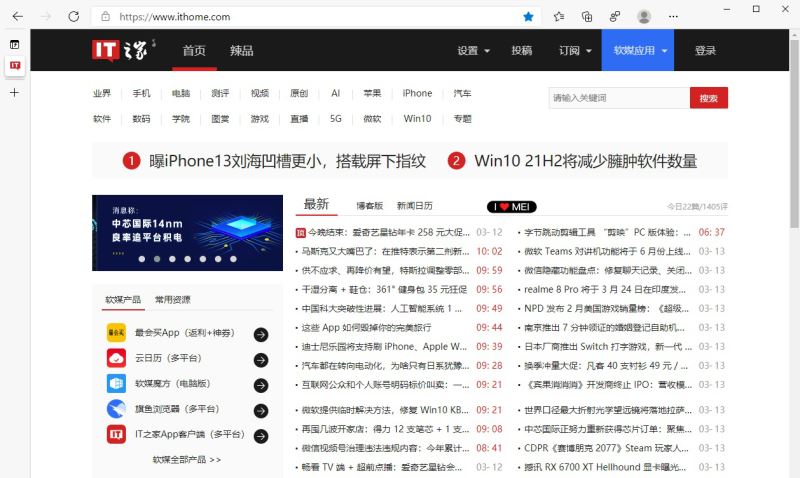Expand the 订阅 dropdown
Screen dimensions: 800x478
[x=575, y=51]
